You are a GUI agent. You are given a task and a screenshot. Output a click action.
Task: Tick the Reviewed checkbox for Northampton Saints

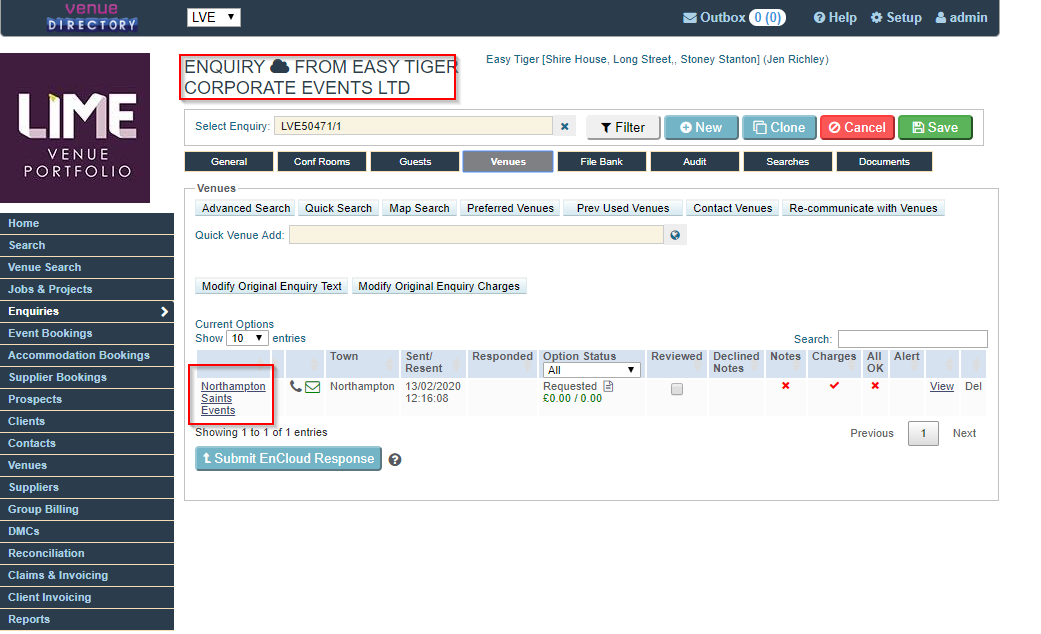pos(677,389)
